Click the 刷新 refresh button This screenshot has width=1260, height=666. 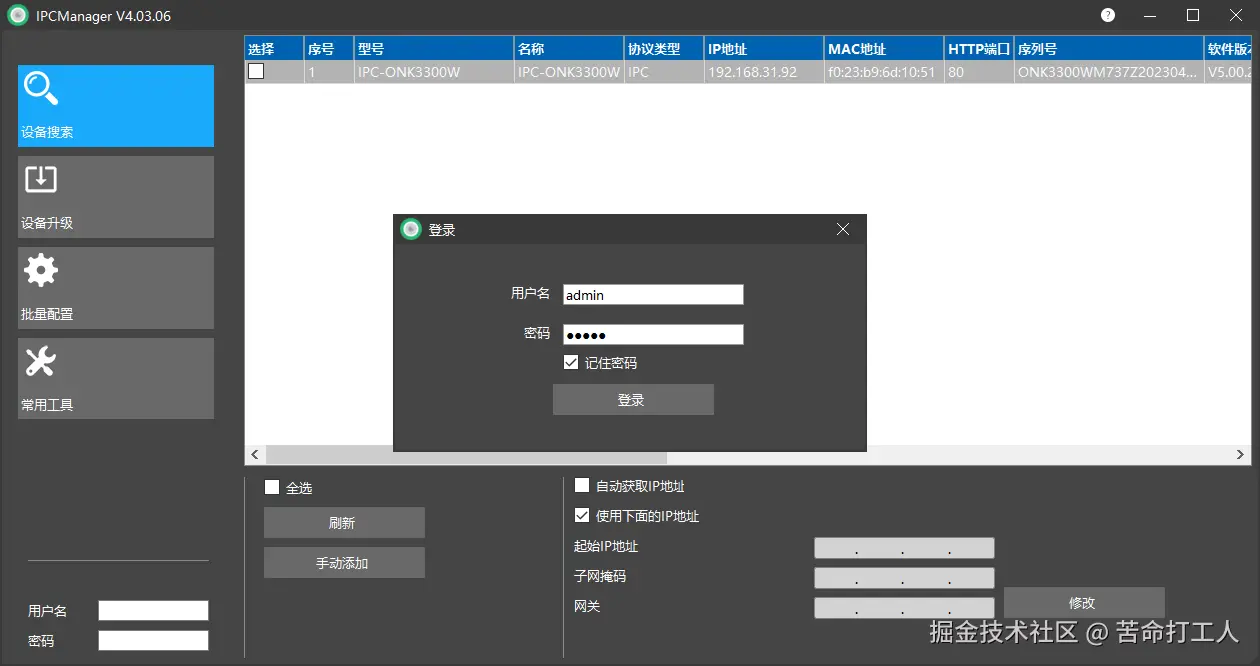pos(344,523)
